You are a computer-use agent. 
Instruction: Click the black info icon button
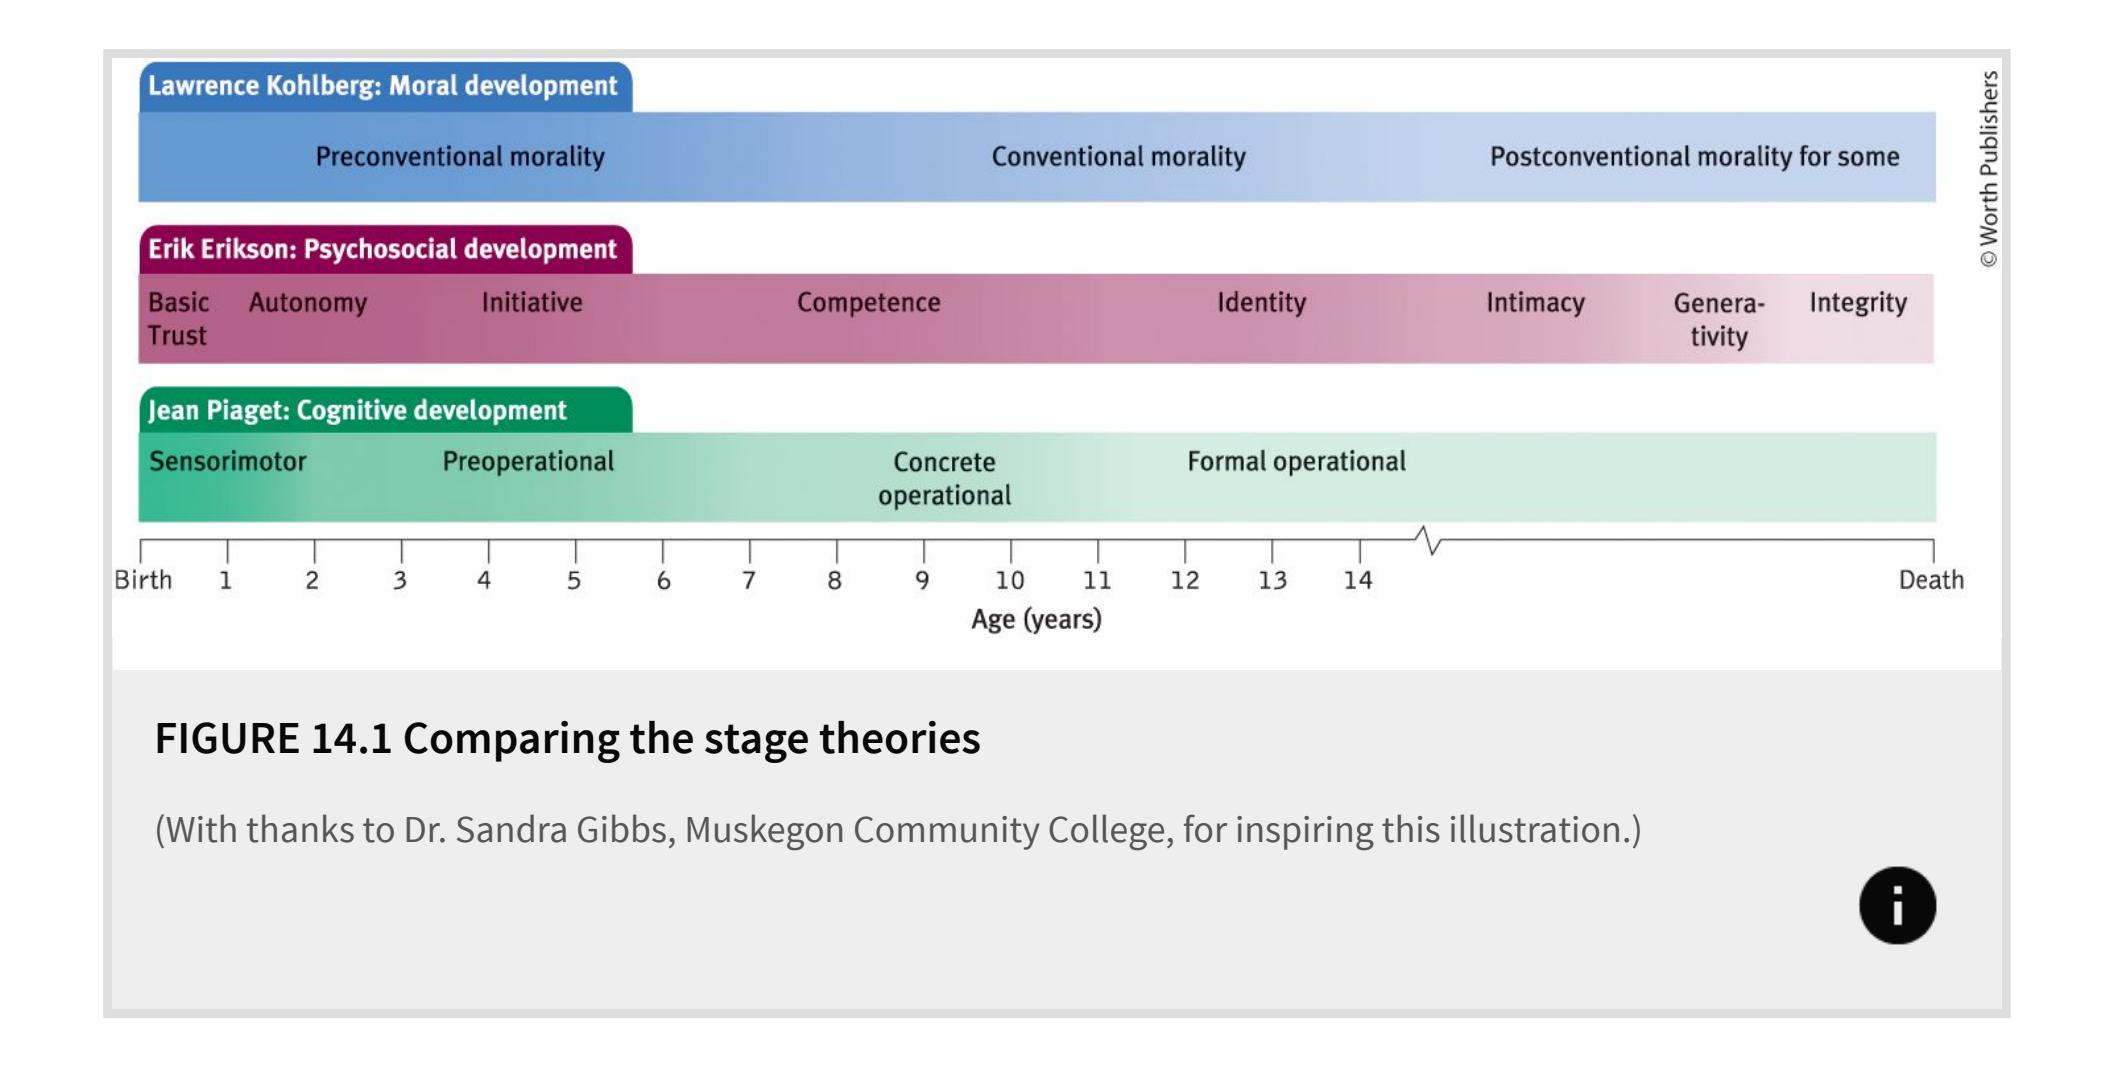pyautogui.click(x=1897, y=905)
